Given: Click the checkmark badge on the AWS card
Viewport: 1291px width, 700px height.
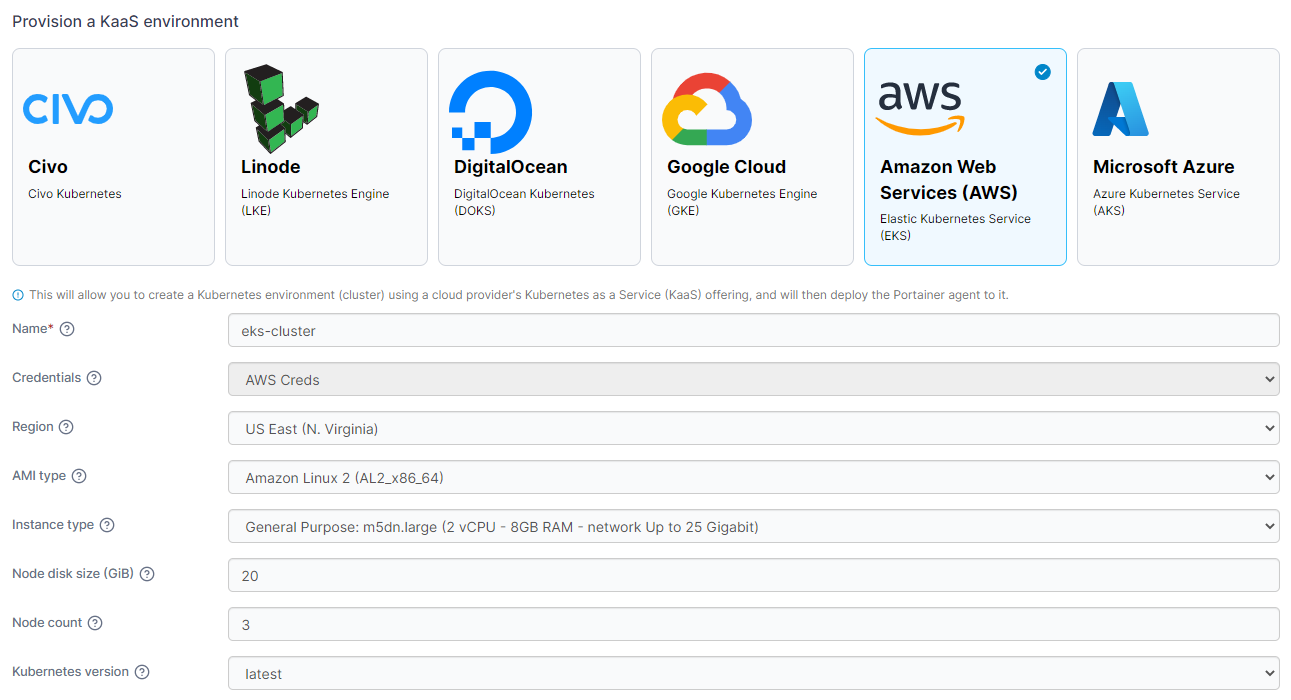Looking at the screenshot, I should pos(1043,71).
